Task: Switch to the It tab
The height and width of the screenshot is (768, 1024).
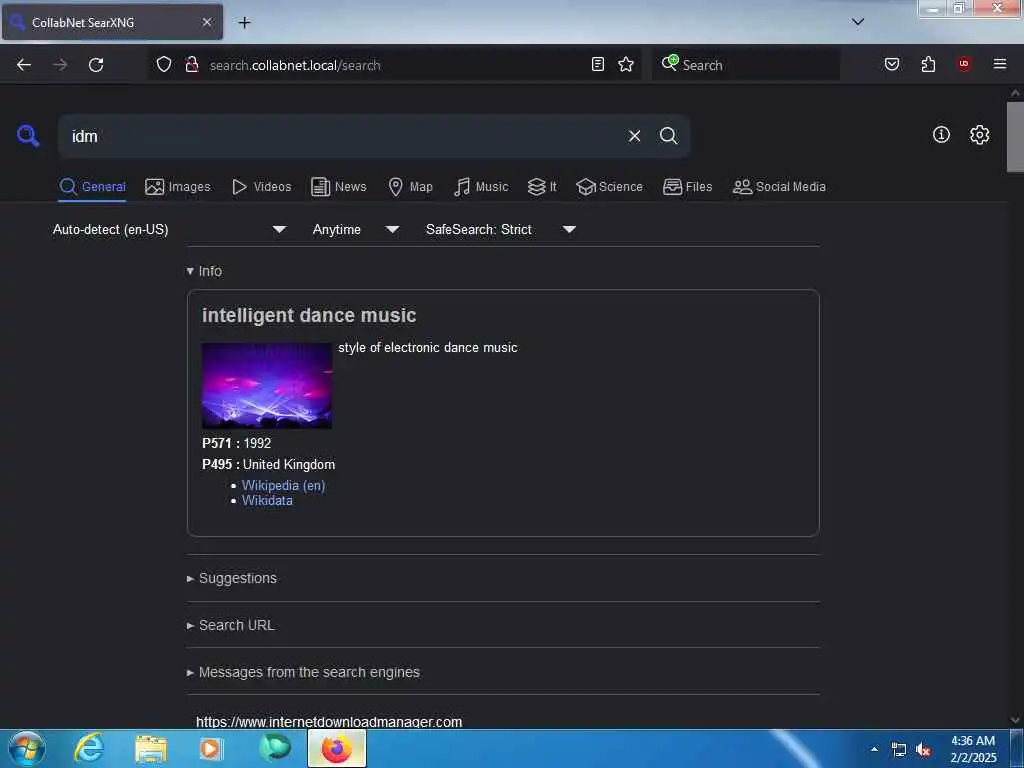Action: (542, 187)
